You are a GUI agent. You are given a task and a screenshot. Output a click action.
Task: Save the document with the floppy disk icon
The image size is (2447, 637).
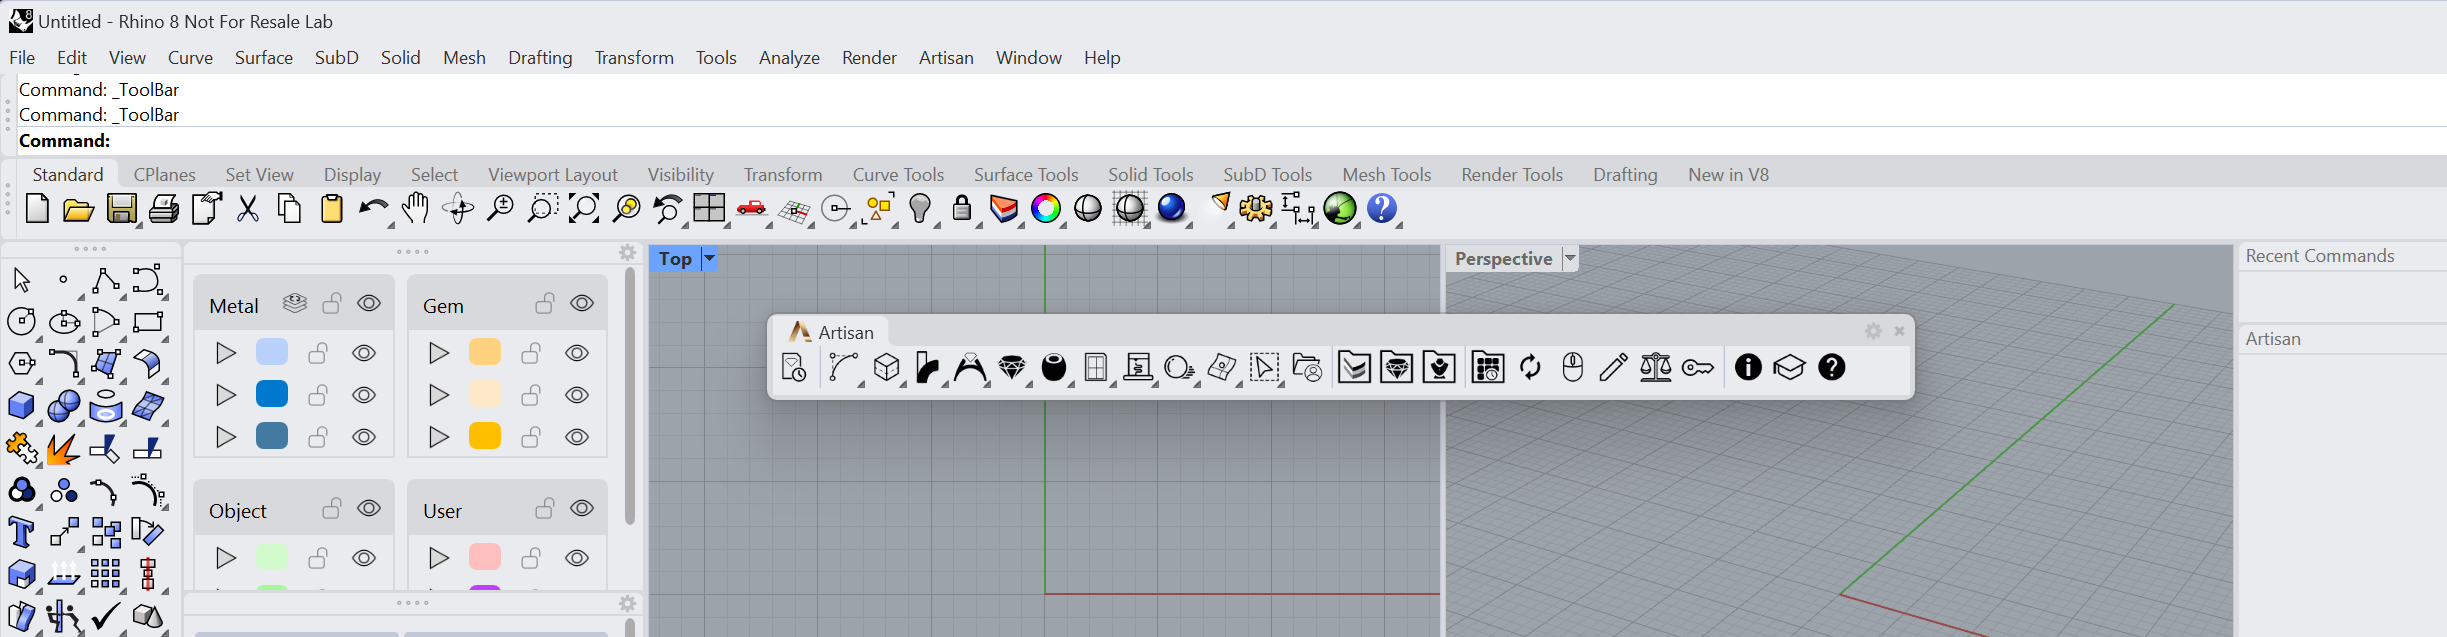point(122,209)
